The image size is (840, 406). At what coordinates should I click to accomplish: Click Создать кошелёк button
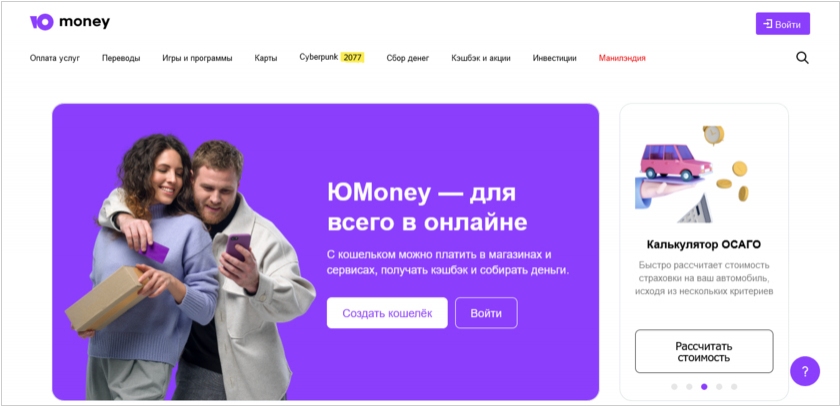387,313
